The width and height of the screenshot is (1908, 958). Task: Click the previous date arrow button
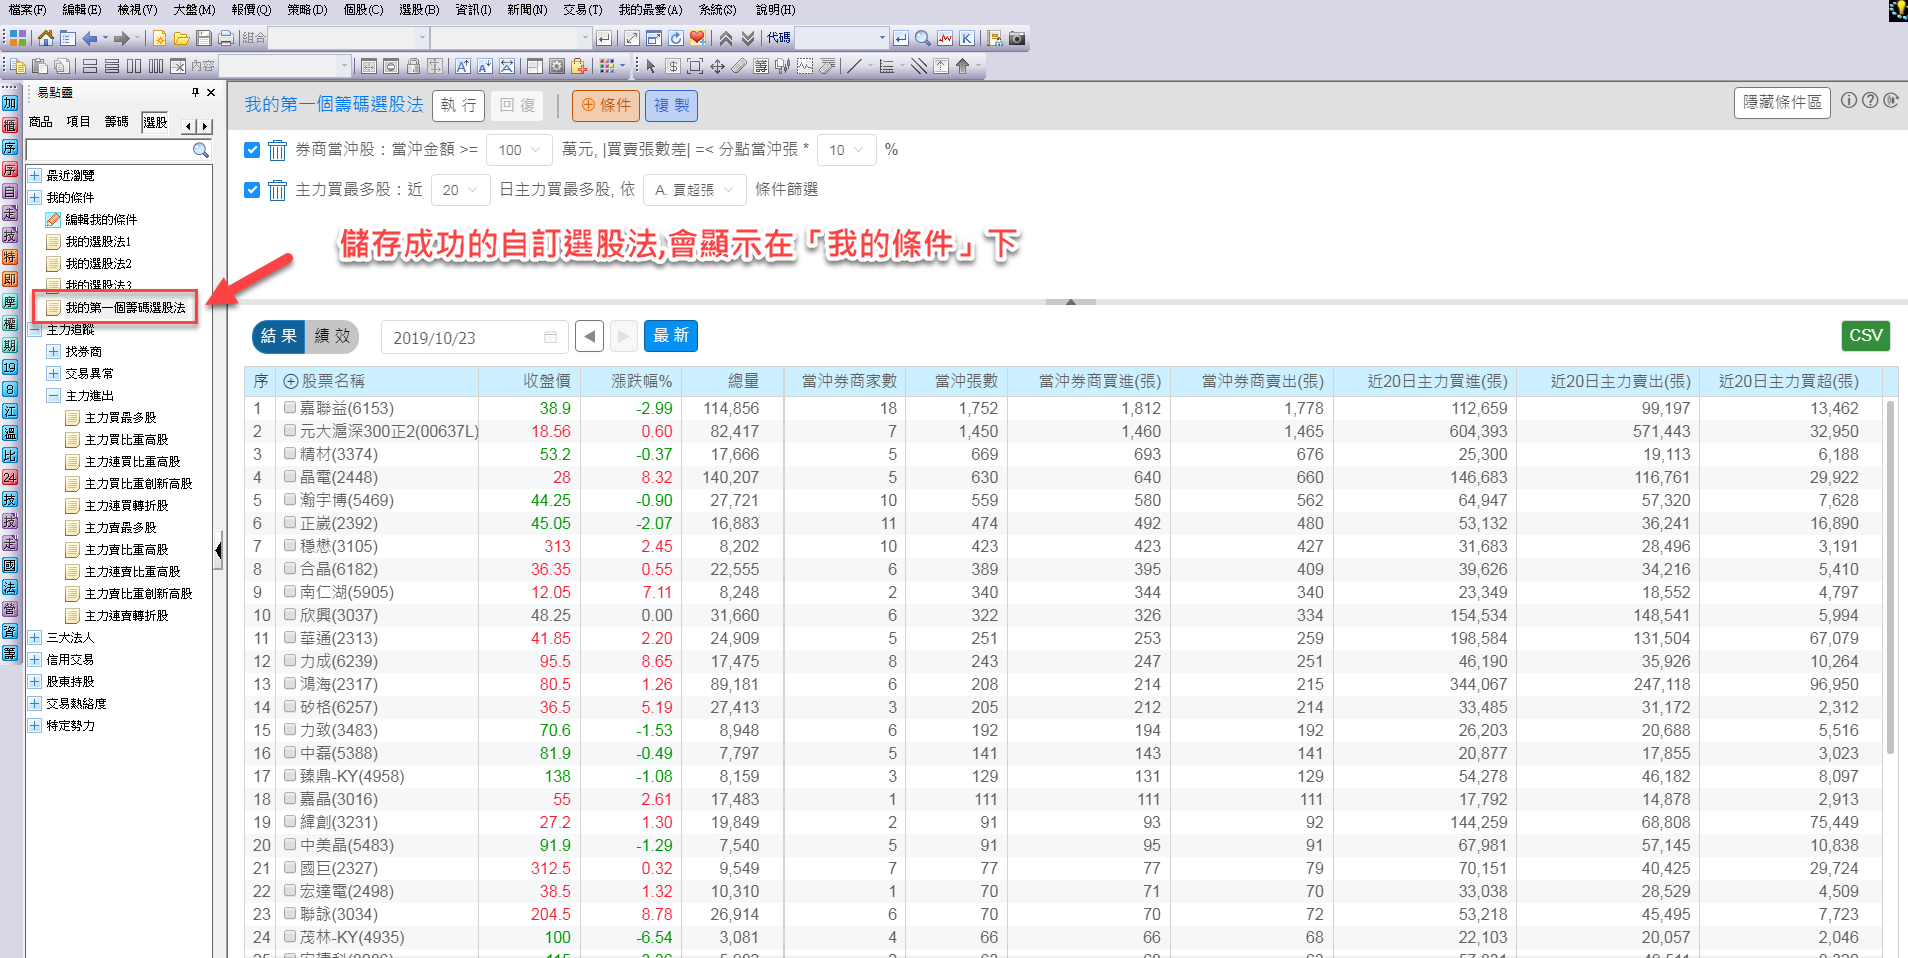coord(590,336)
